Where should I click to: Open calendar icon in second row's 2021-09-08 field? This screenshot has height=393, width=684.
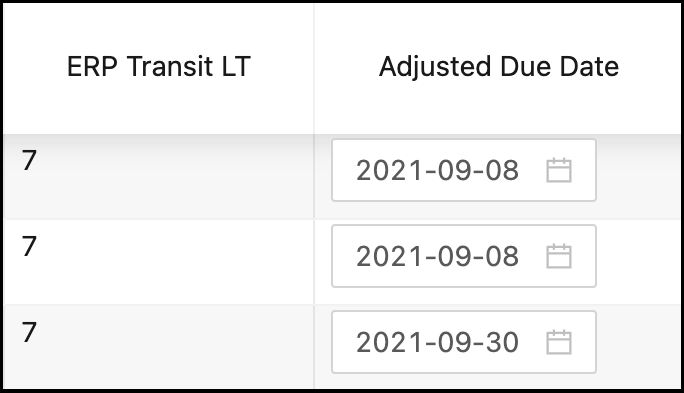pyautogui.click(x=559, y=256)
